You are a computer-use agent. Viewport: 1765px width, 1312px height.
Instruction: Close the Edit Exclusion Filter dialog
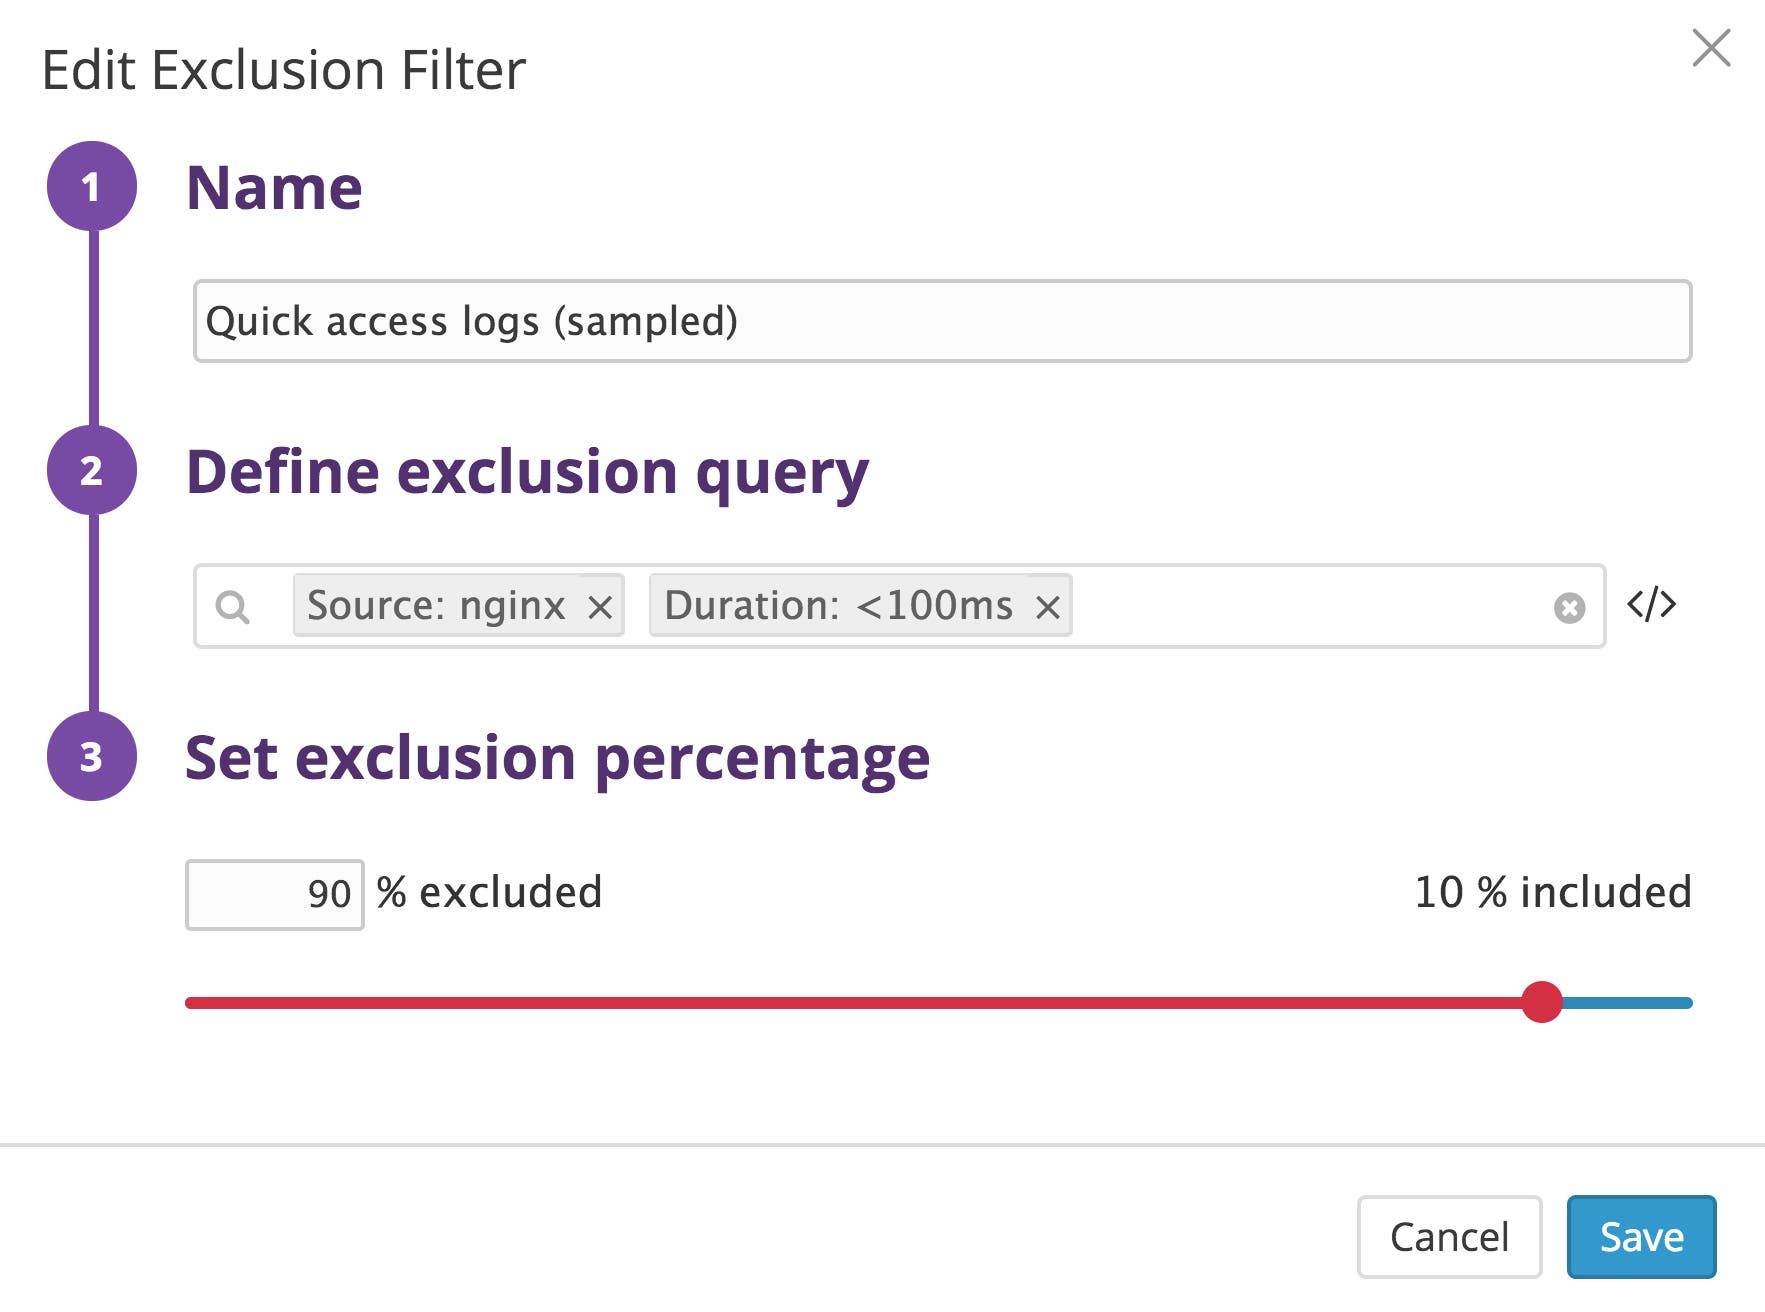coord(1712,48)
